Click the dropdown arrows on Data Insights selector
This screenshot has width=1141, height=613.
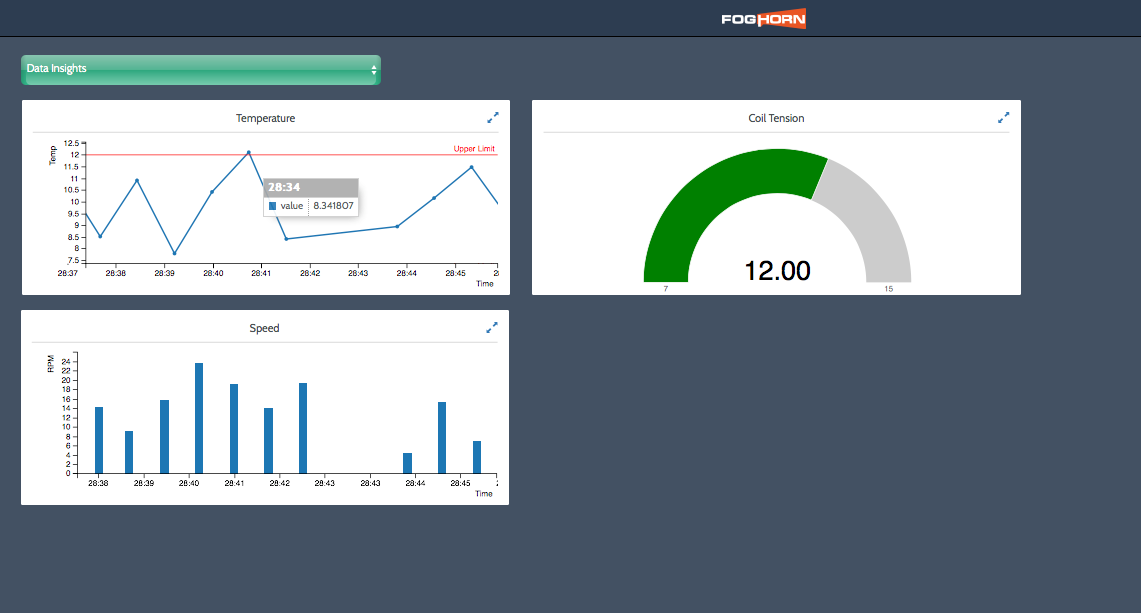(374, 70)
